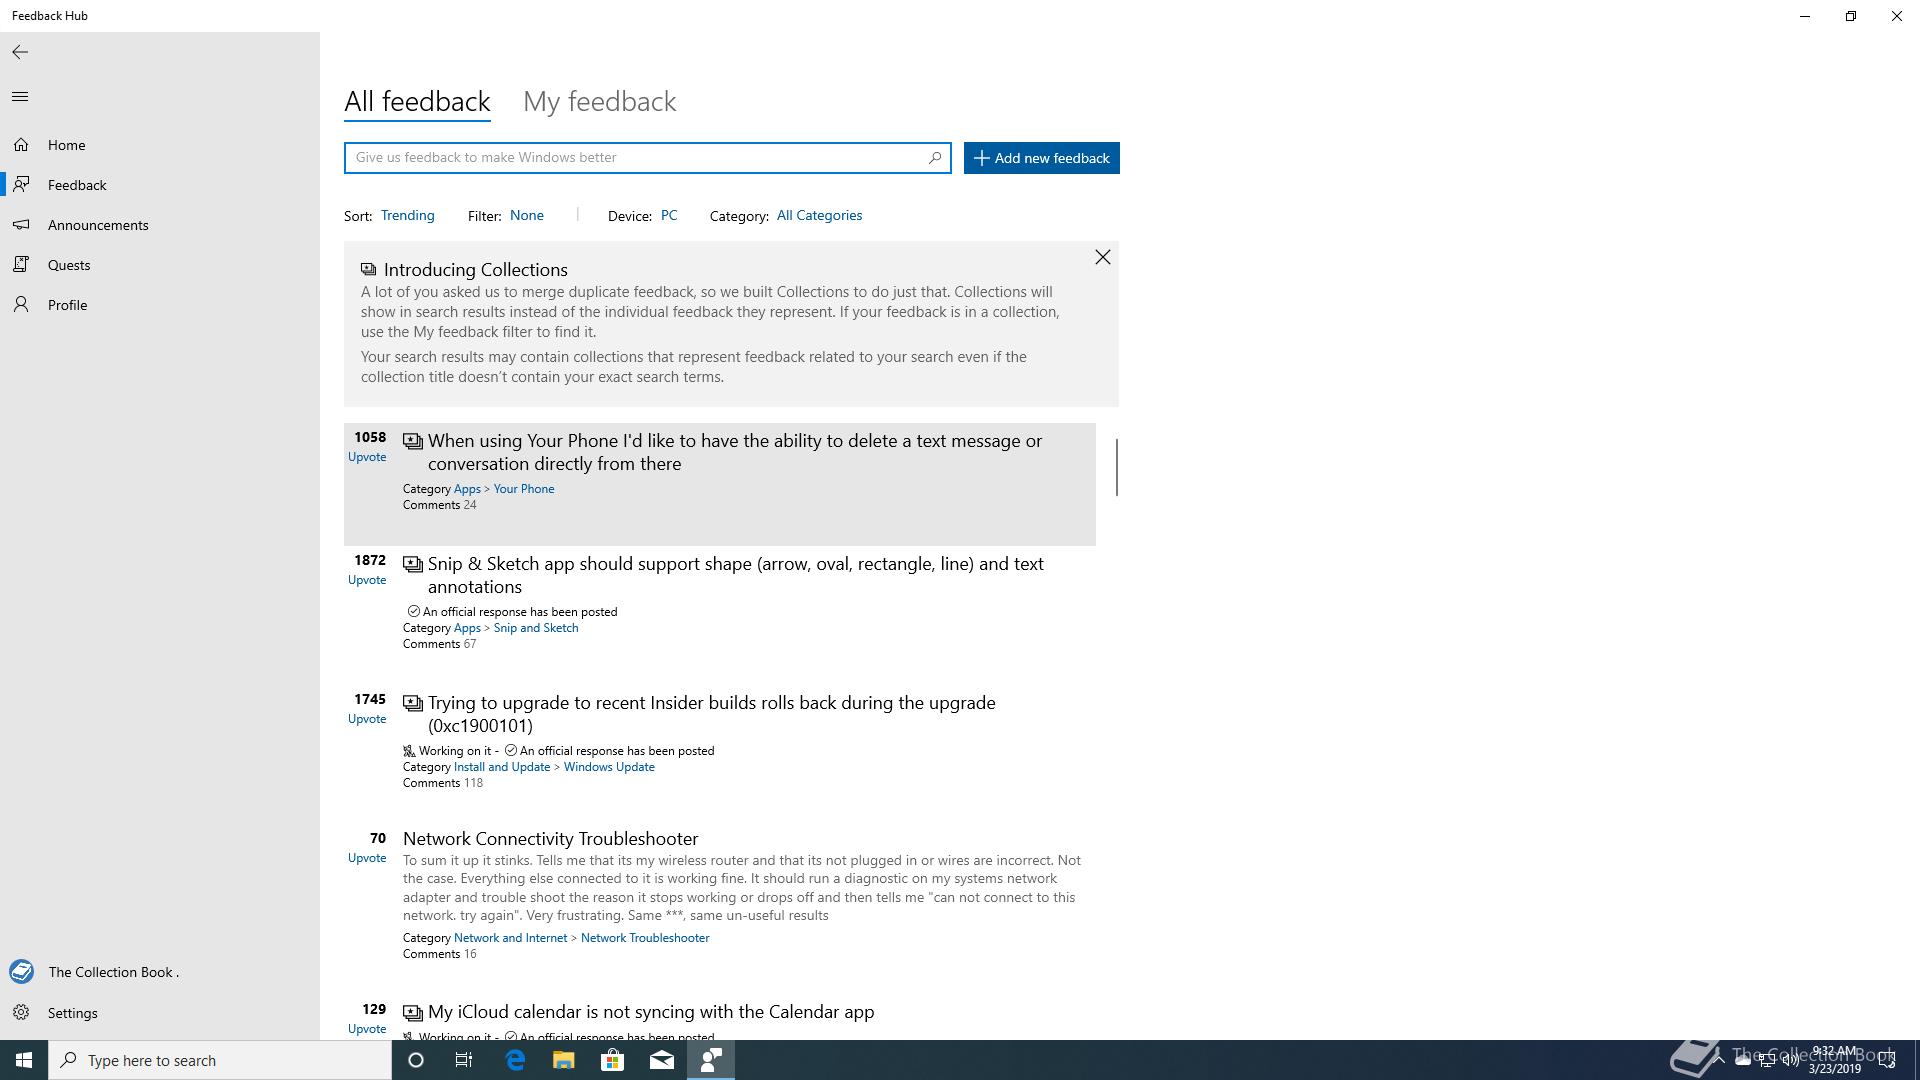Click the search magnifier icon in feedback box

click(x=934, y=157)
